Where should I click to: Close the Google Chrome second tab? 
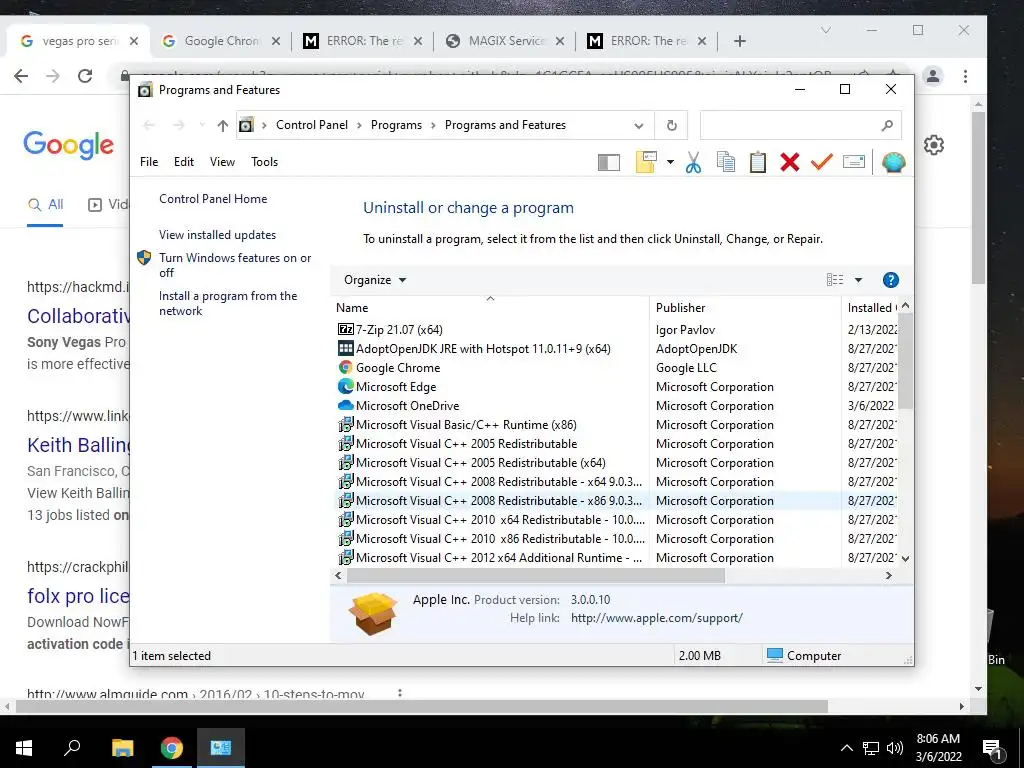click(276, 41)
